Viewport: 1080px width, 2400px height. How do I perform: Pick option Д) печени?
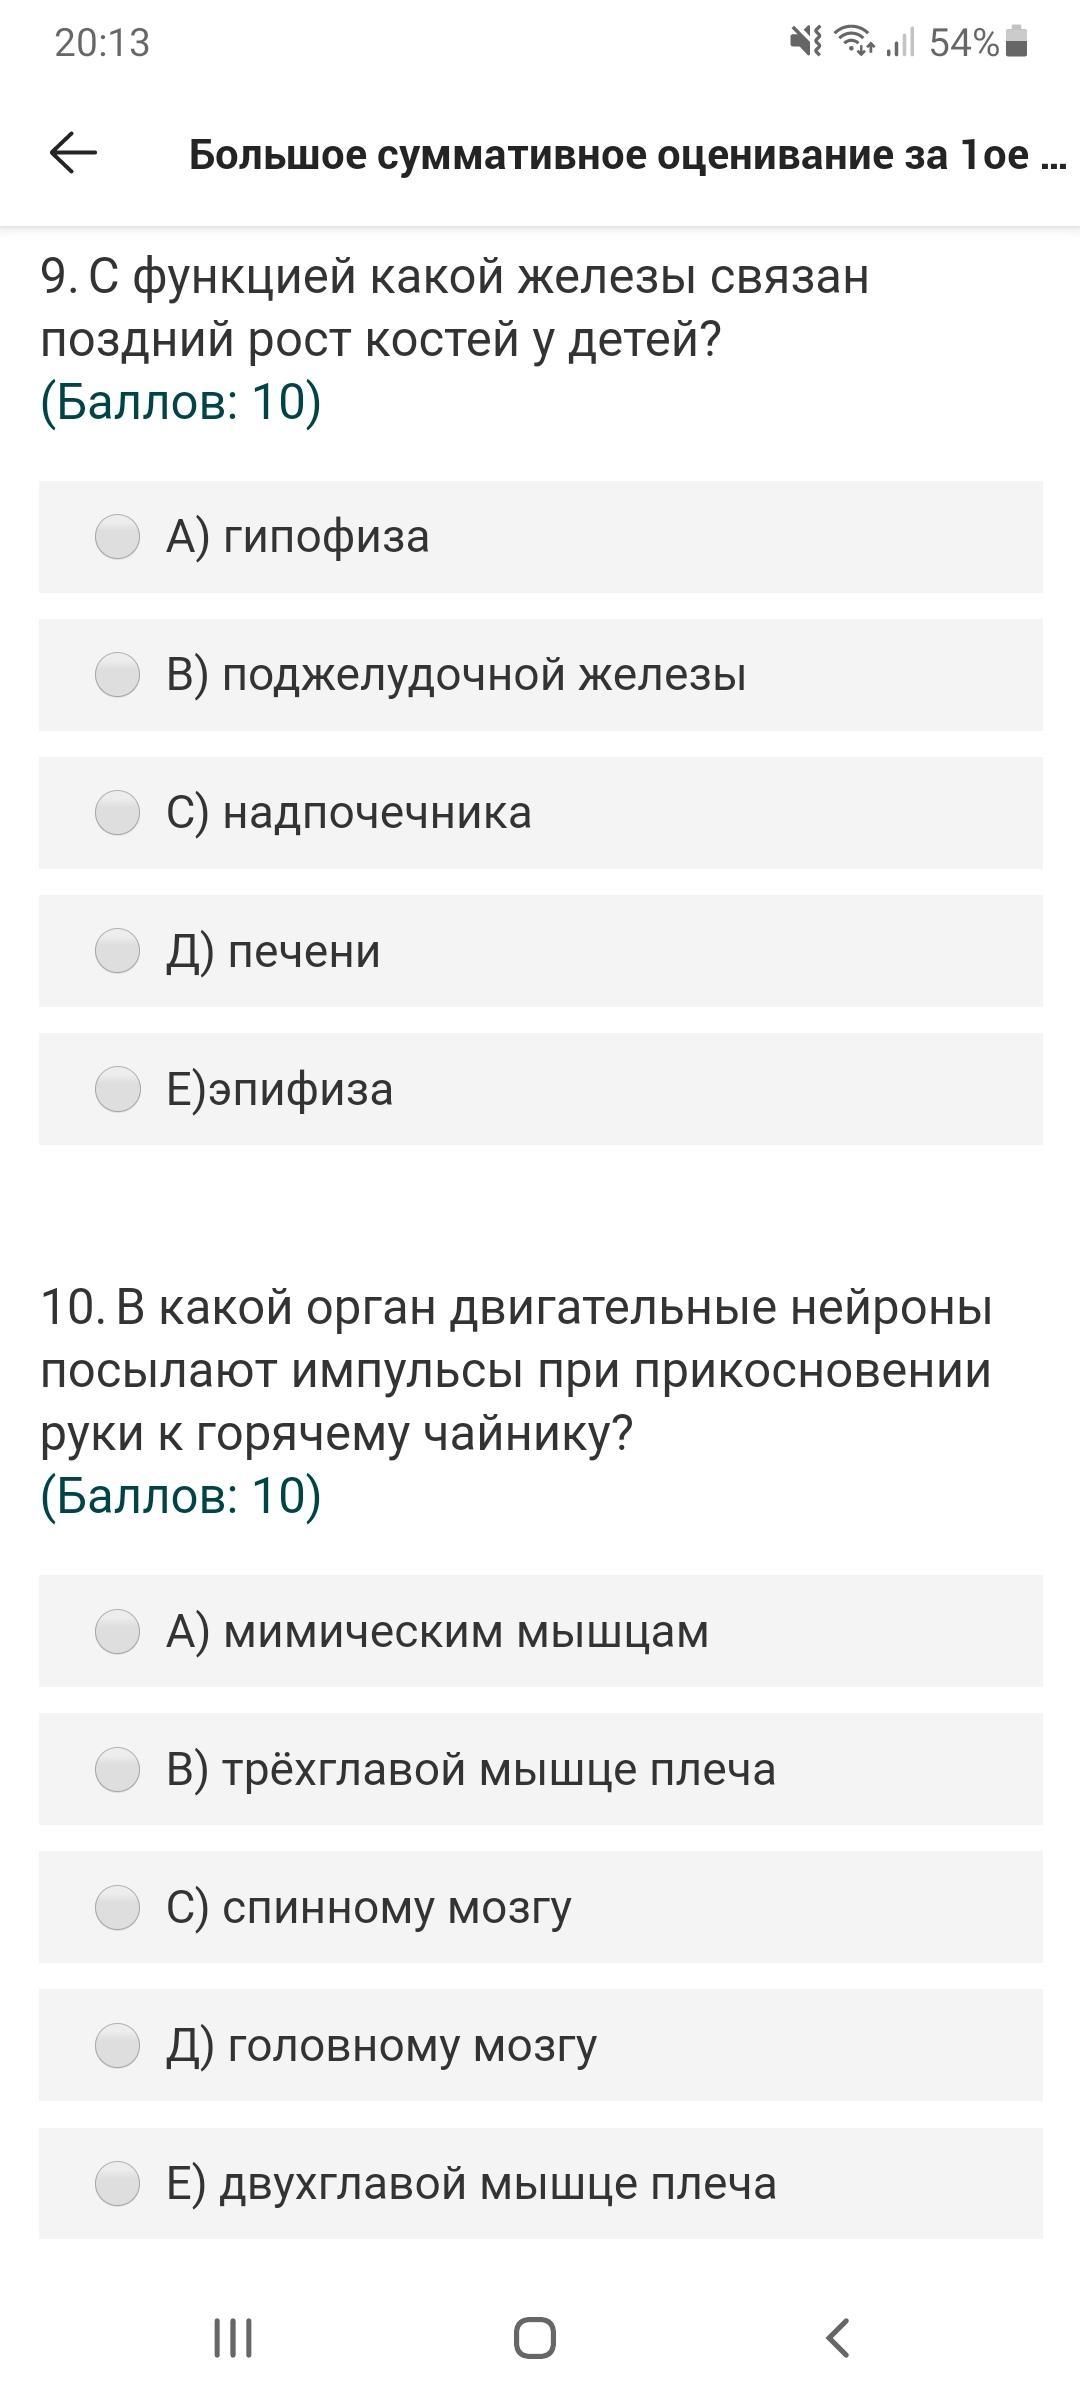(117, 951)
